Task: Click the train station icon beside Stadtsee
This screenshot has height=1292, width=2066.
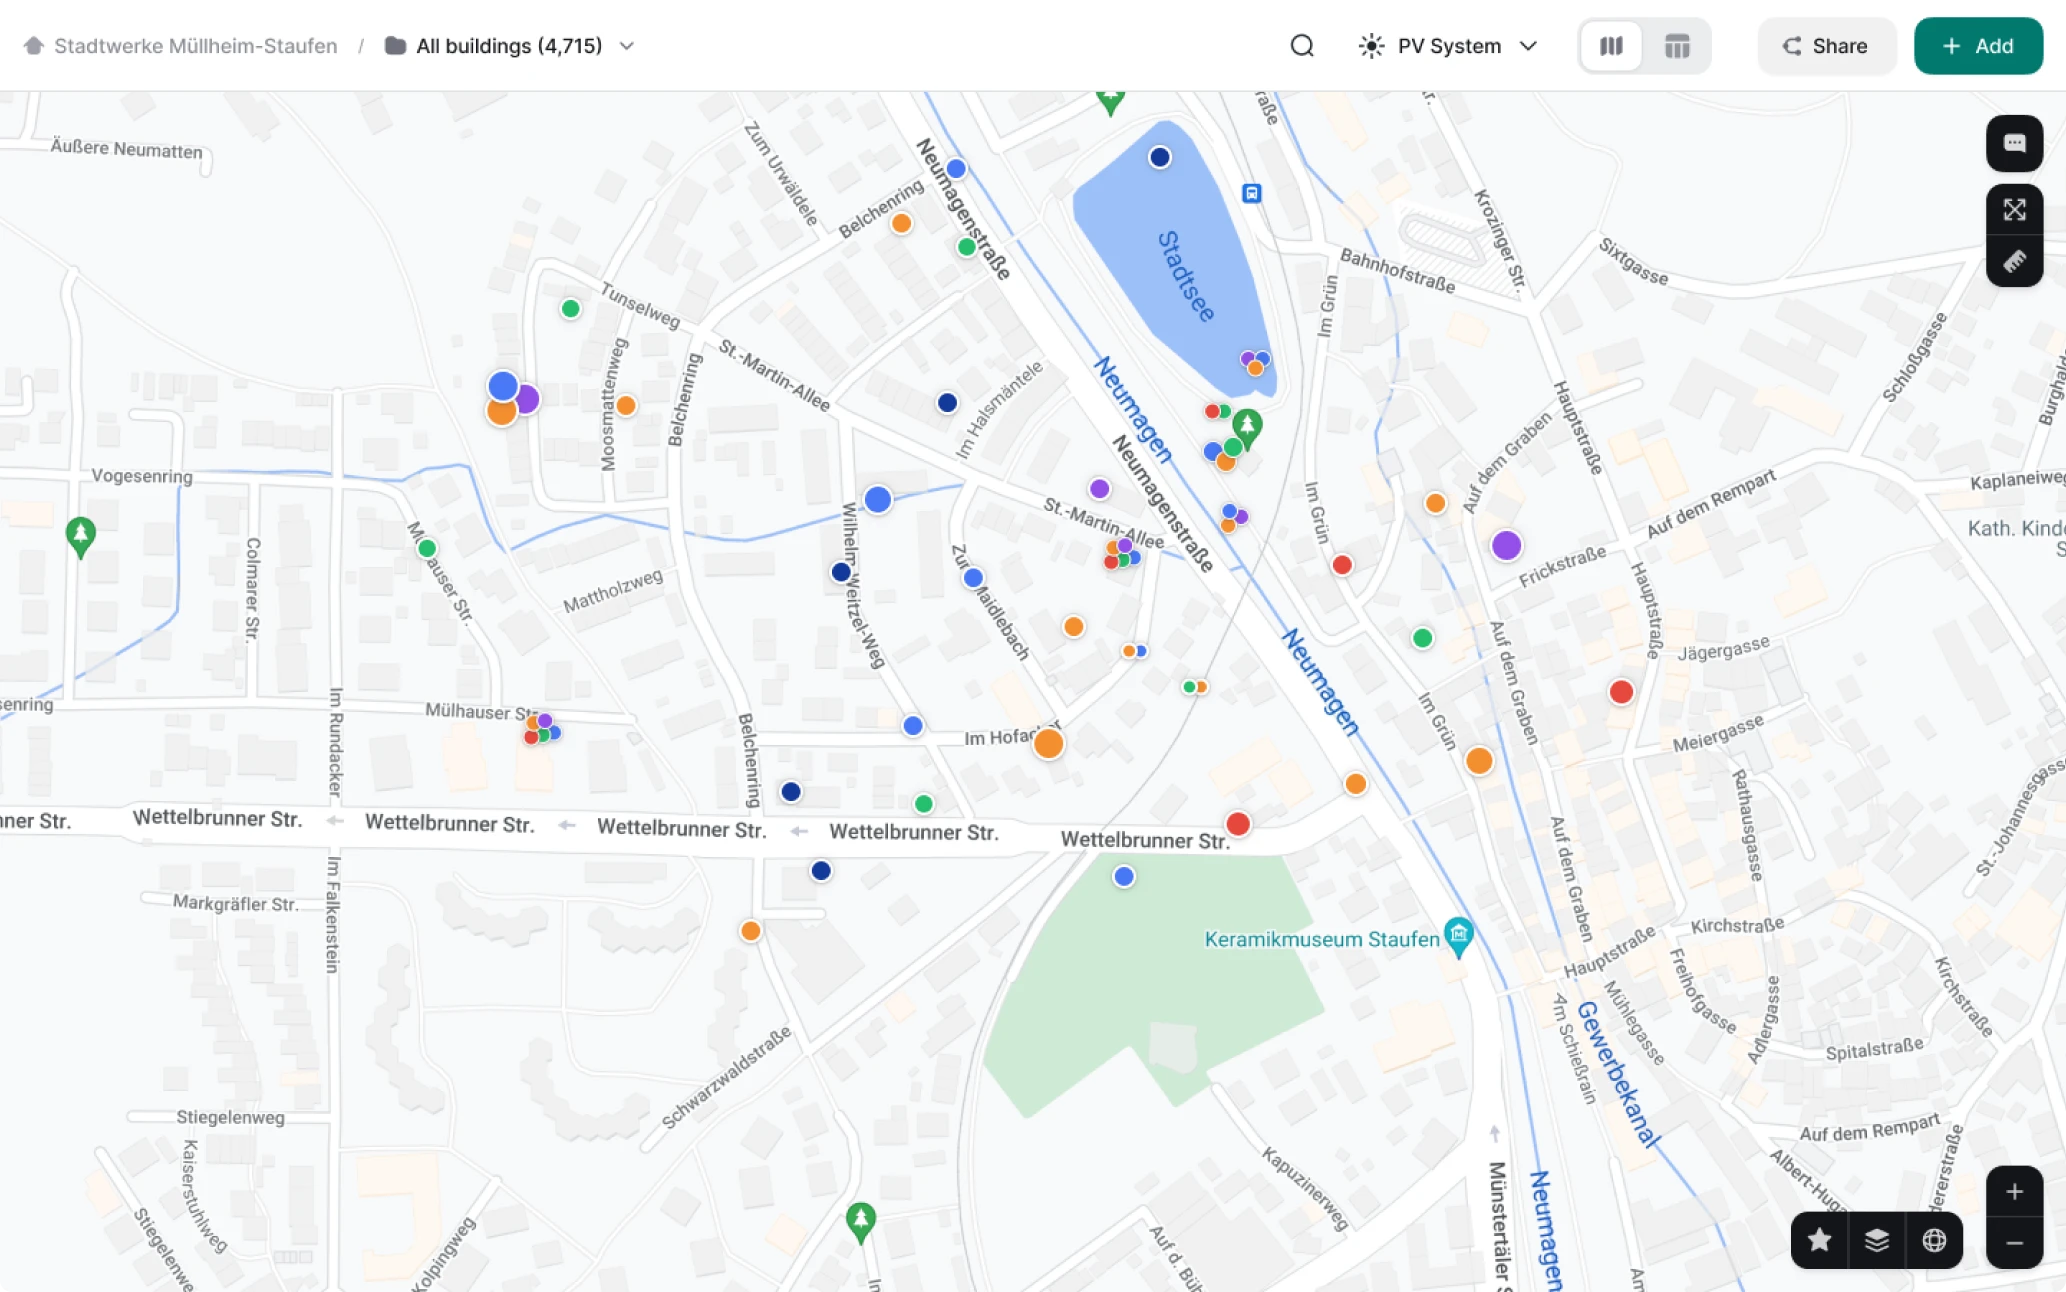Action: 1251,193
